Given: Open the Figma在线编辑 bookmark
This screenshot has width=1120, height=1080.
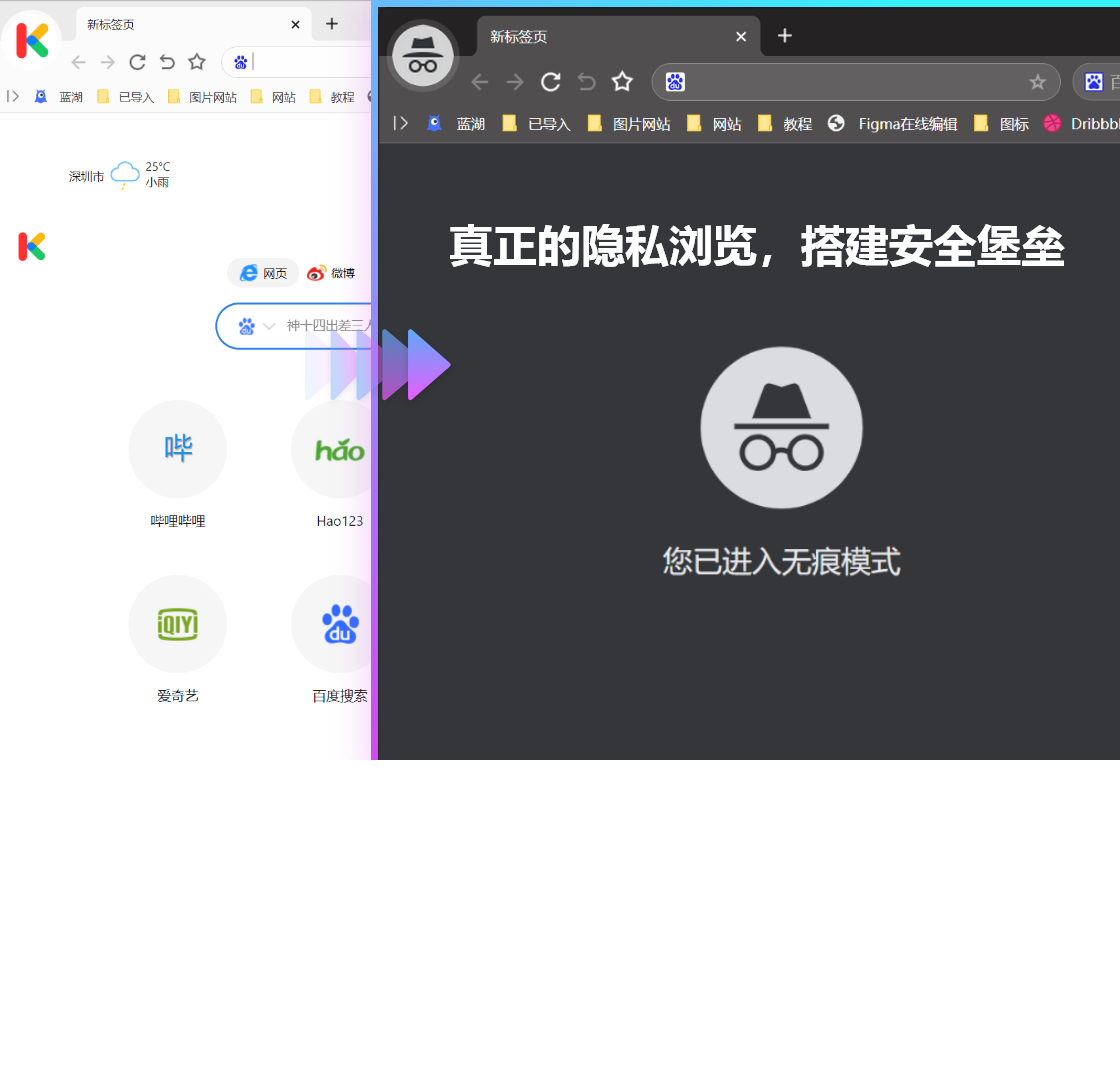Looking at the screenshot, I should tap(893, 124).
